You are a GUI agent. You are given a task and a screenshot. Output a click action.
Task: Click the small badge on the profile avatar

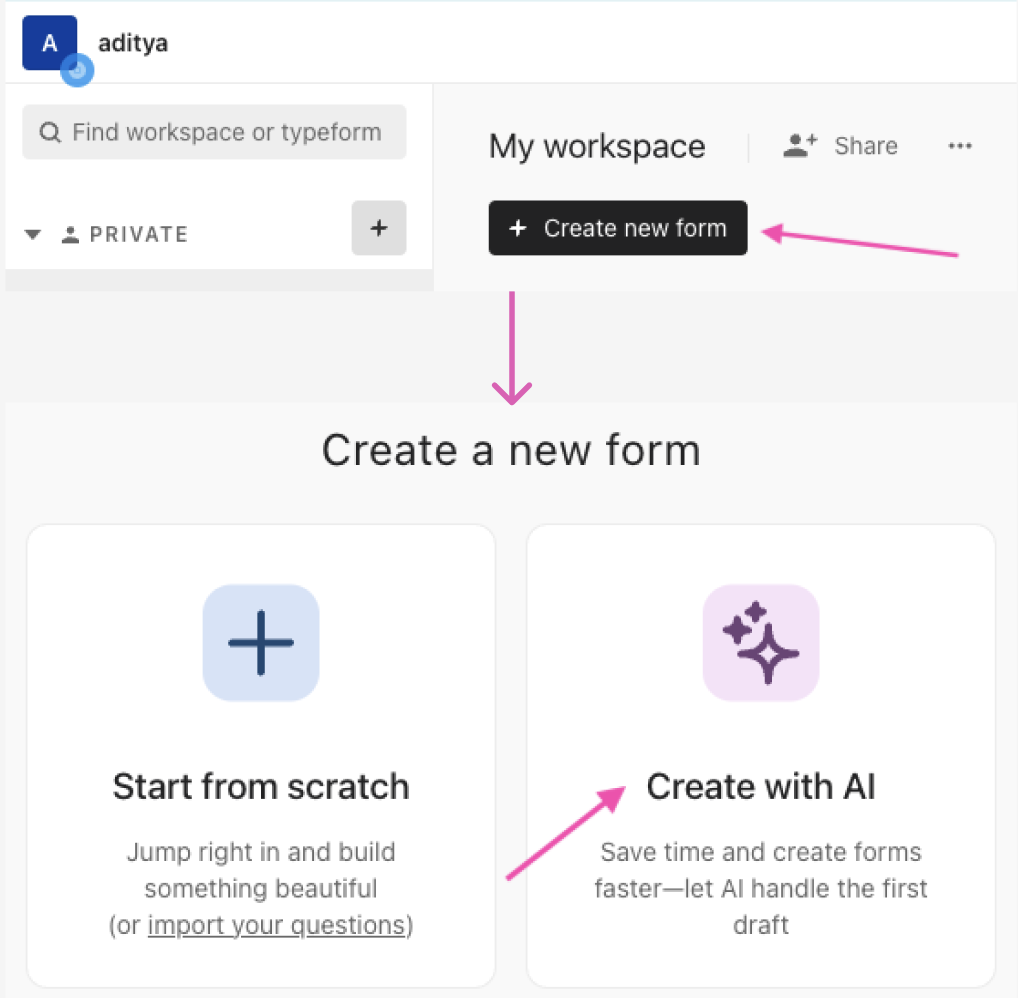pyautogui.click(x=77, y=70)
